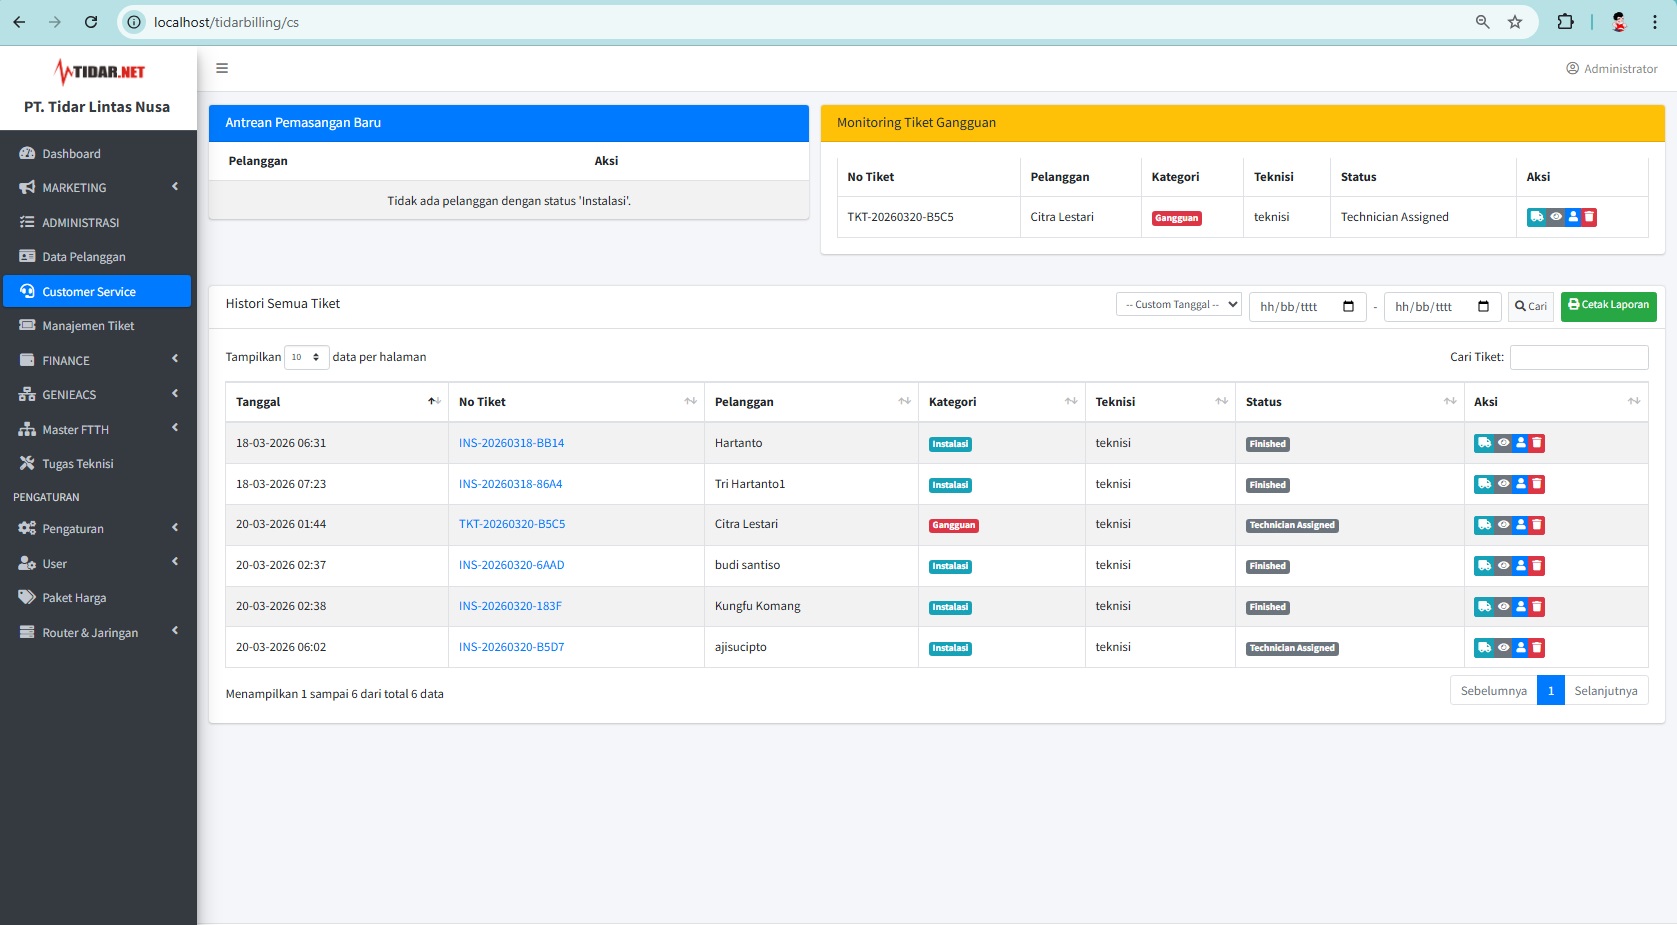Image resolution: width=1677 pixels, height=925 pixels.
Task: Bookmark this page with the star icon
Action: tap(1515, 22)
